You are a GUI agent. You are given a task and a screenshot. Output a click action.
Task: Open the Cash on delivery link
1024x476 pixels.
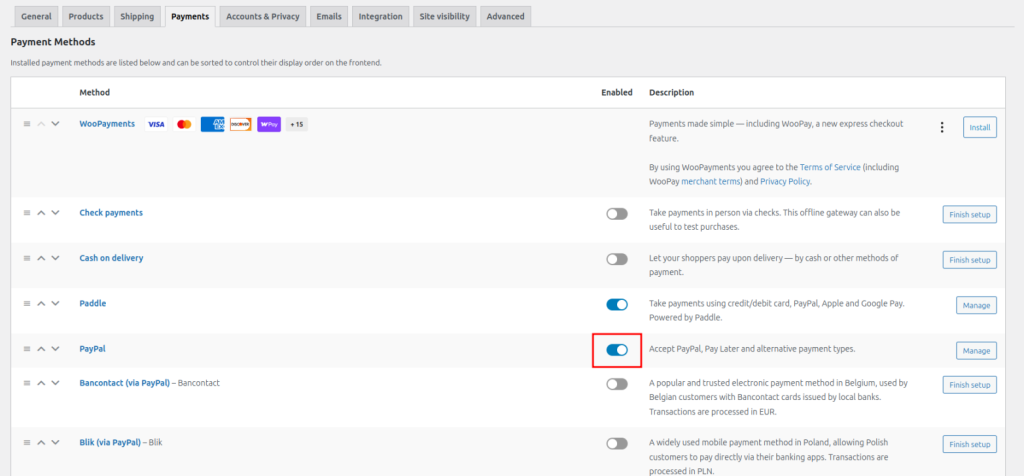pos(112,258)
